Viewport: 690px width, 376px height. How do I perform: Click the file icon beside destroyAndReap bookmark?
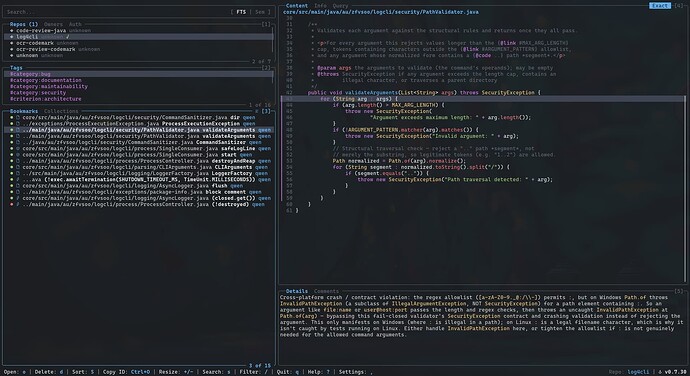(18, 161)
